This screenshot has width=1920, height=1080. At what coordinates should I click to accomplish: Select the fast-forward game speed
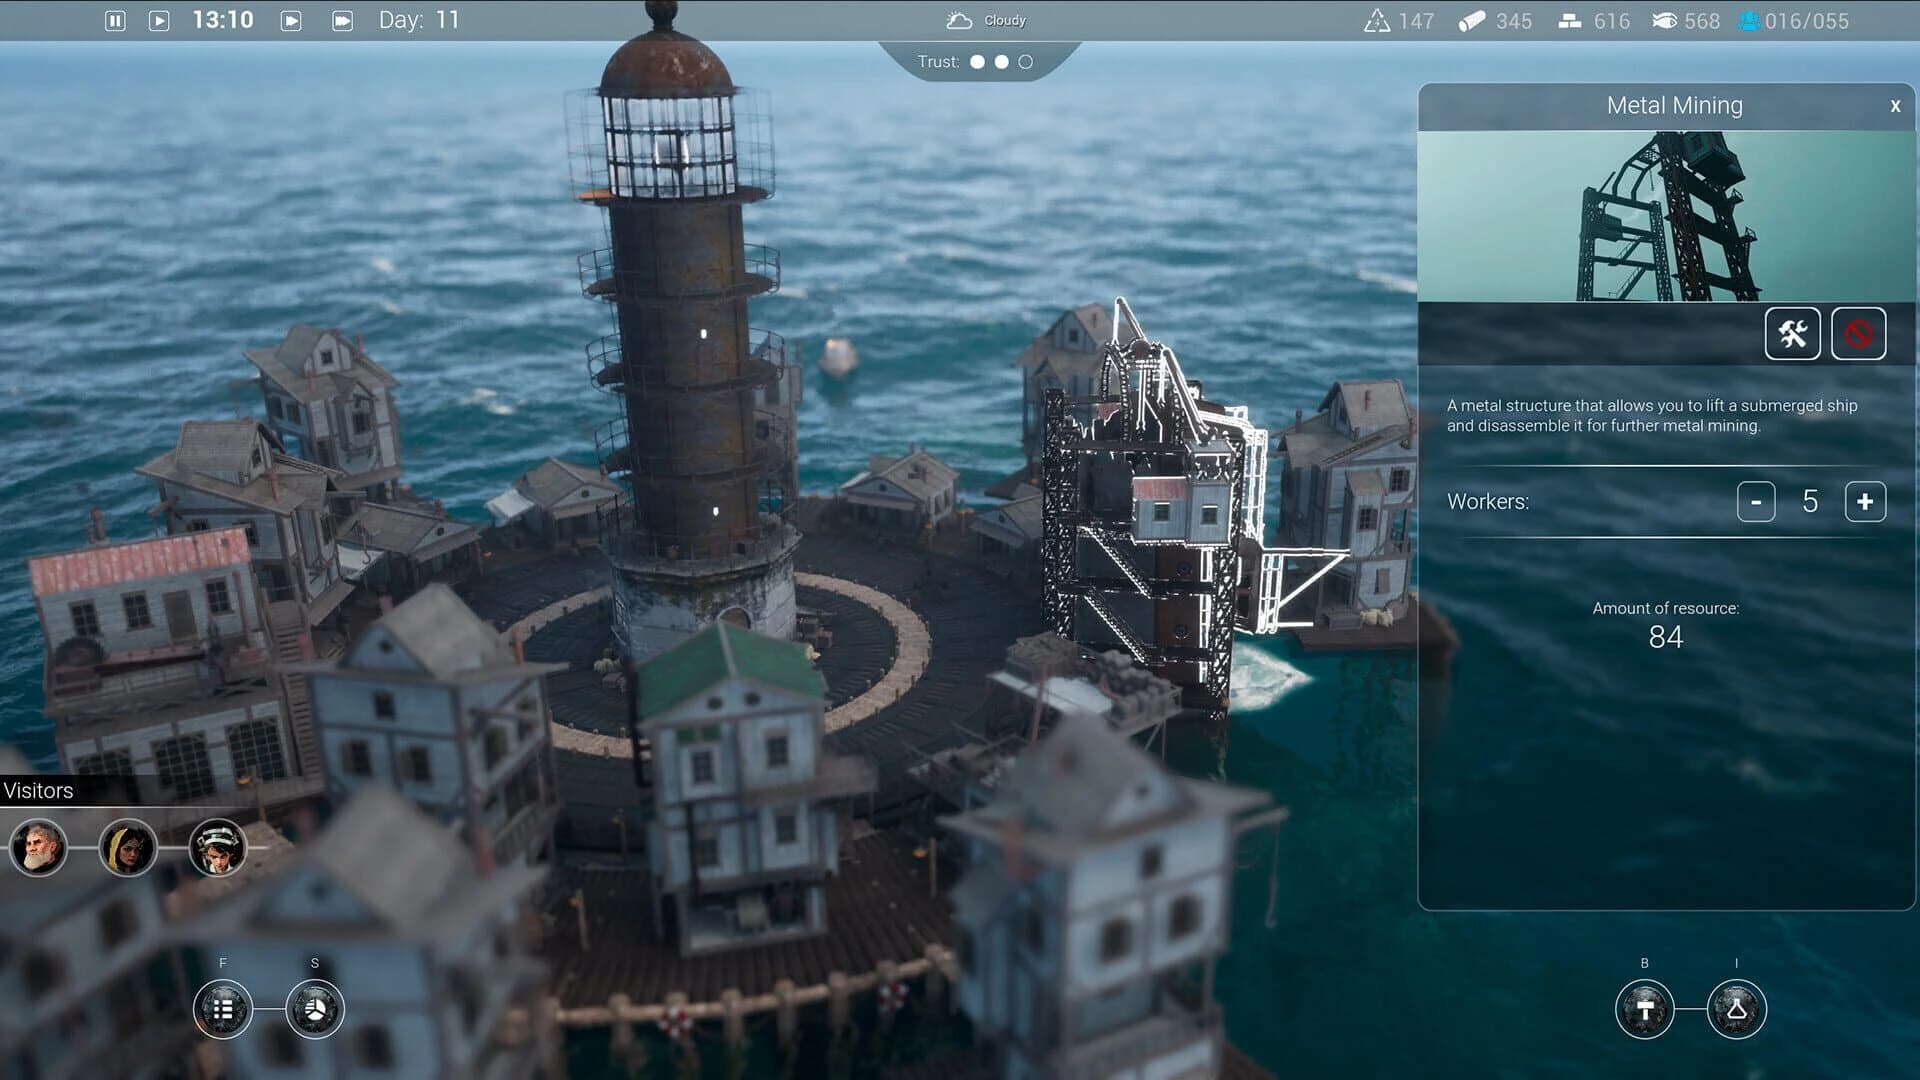tap(343, 19)
